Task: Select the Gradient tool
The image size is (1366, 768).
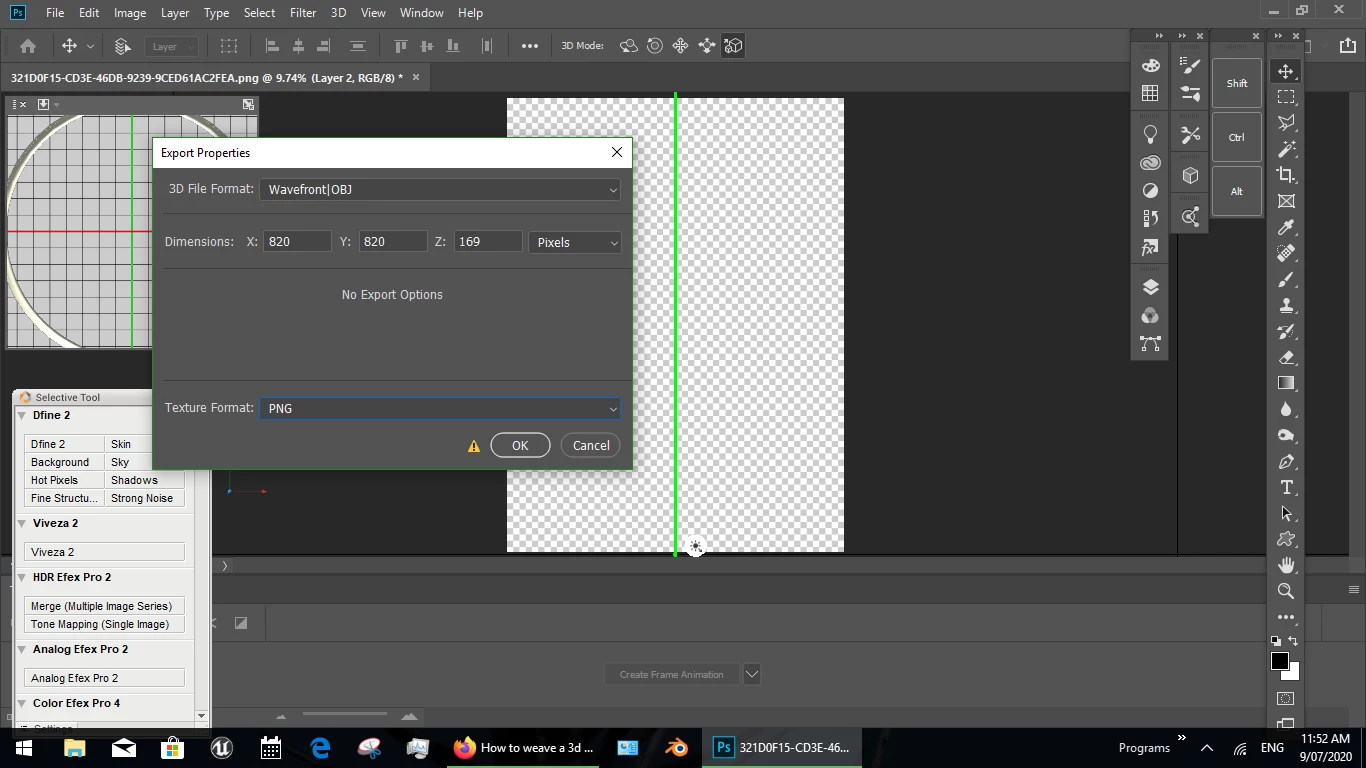Action: click(1286, 383)
